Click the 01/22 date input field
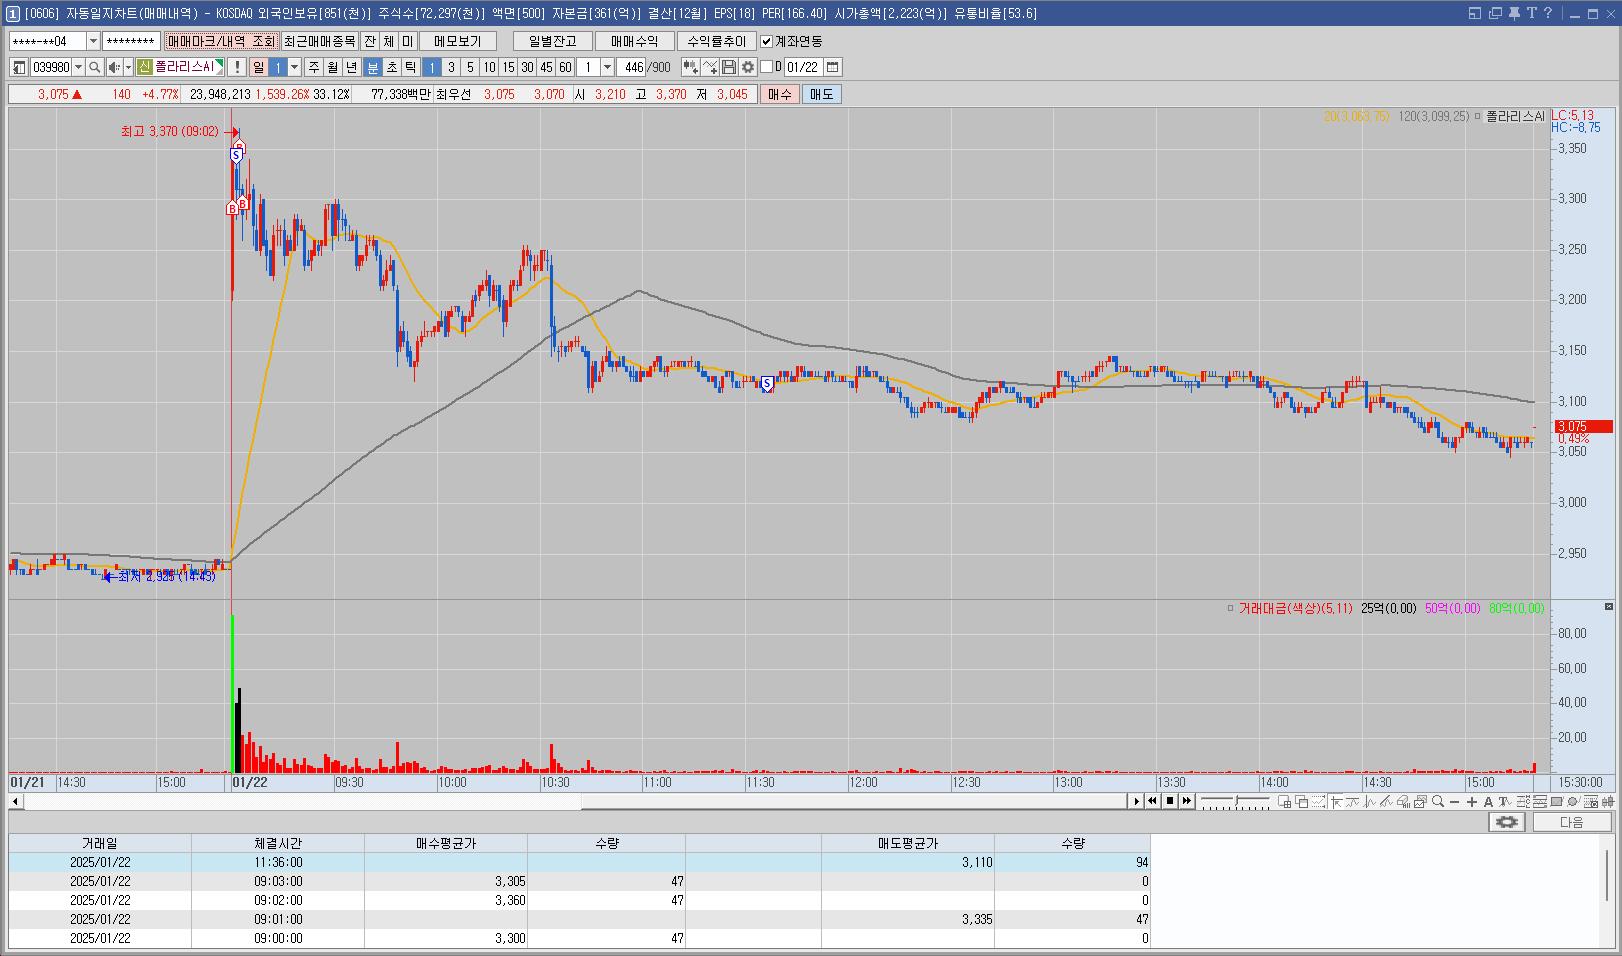Image resolution: width=1622 pixels, height=956 pixels. [x=804, y=67]
